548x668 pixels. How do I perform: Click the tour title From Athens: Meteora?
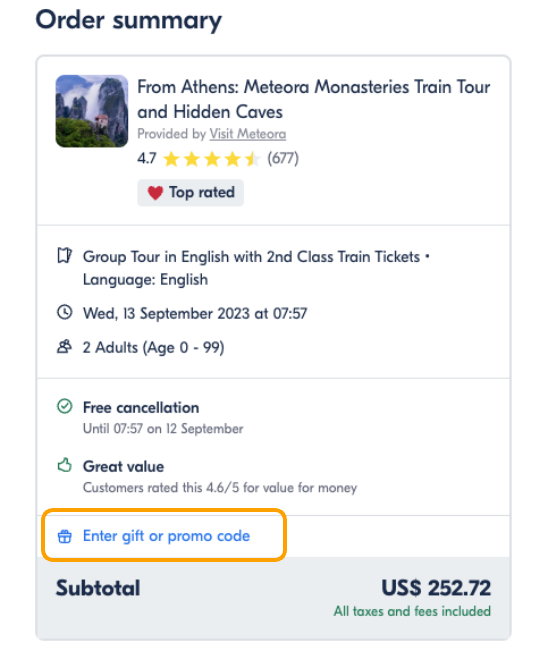(x=314, y=99)
